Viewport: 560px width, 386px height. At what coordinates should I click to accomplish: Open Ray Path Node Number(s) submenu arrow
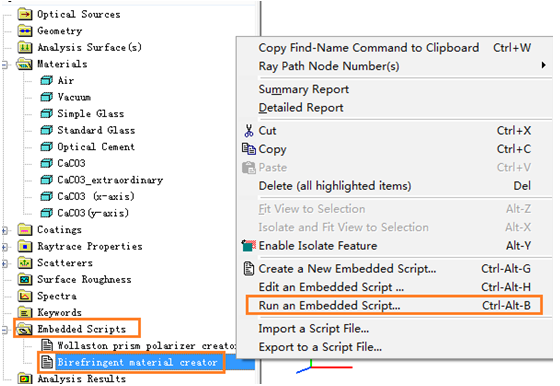pyautogui.click(x=543, y=65)
